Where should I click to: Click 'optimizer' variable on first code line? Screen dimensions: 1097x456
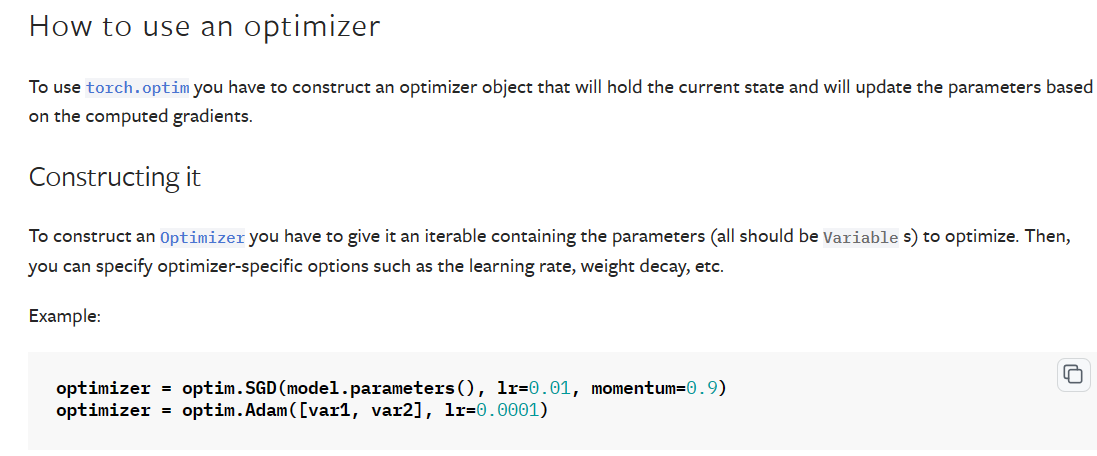[x=103, y=388]
